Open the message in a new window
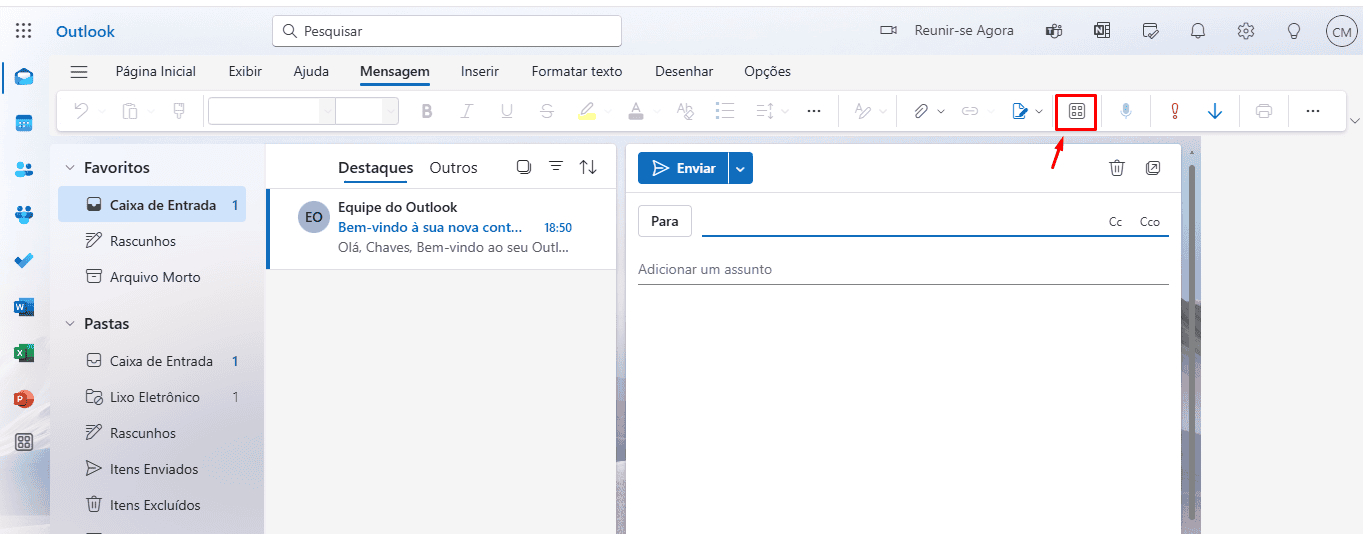Image resolution: width=1363 pixels, height=534 pixels. tap(1153, 168)
